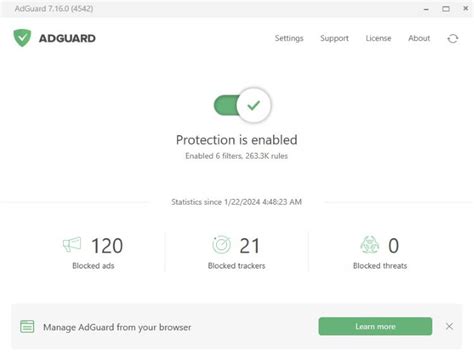Click the AdGuard green shield logo
Screen dimensions: 474x360
pyautogui.click(x=22, y=38)
